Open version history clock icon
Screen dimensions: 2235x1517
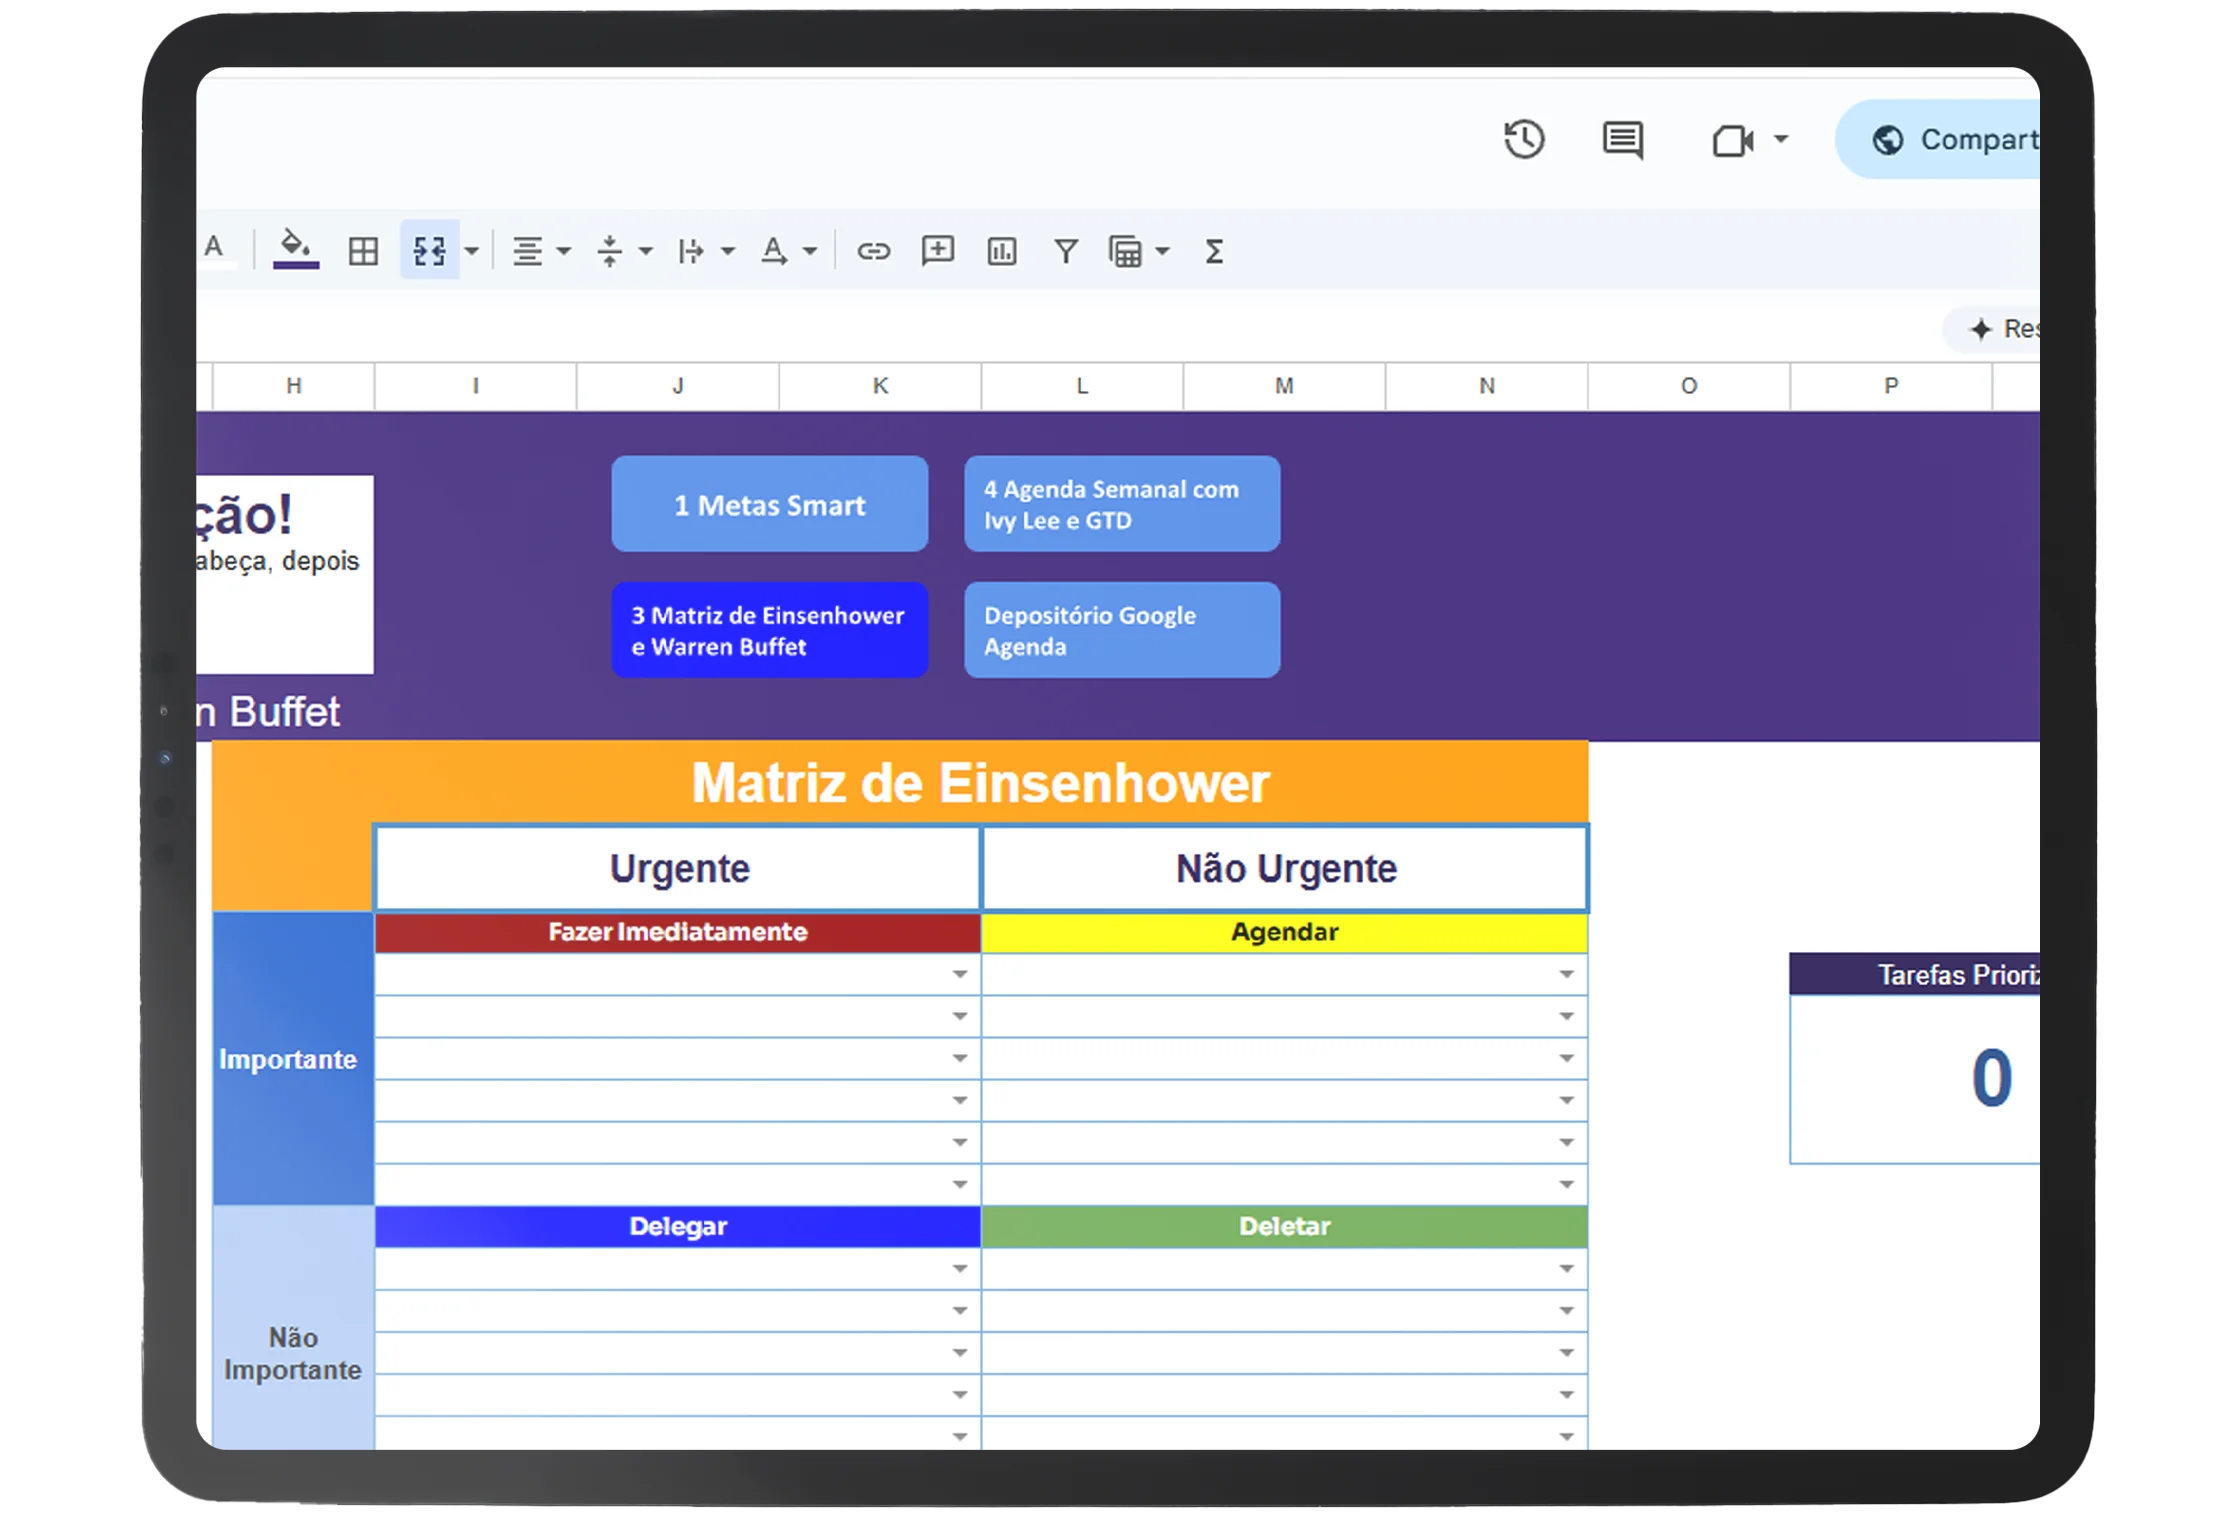click(x=1523, y=140)
